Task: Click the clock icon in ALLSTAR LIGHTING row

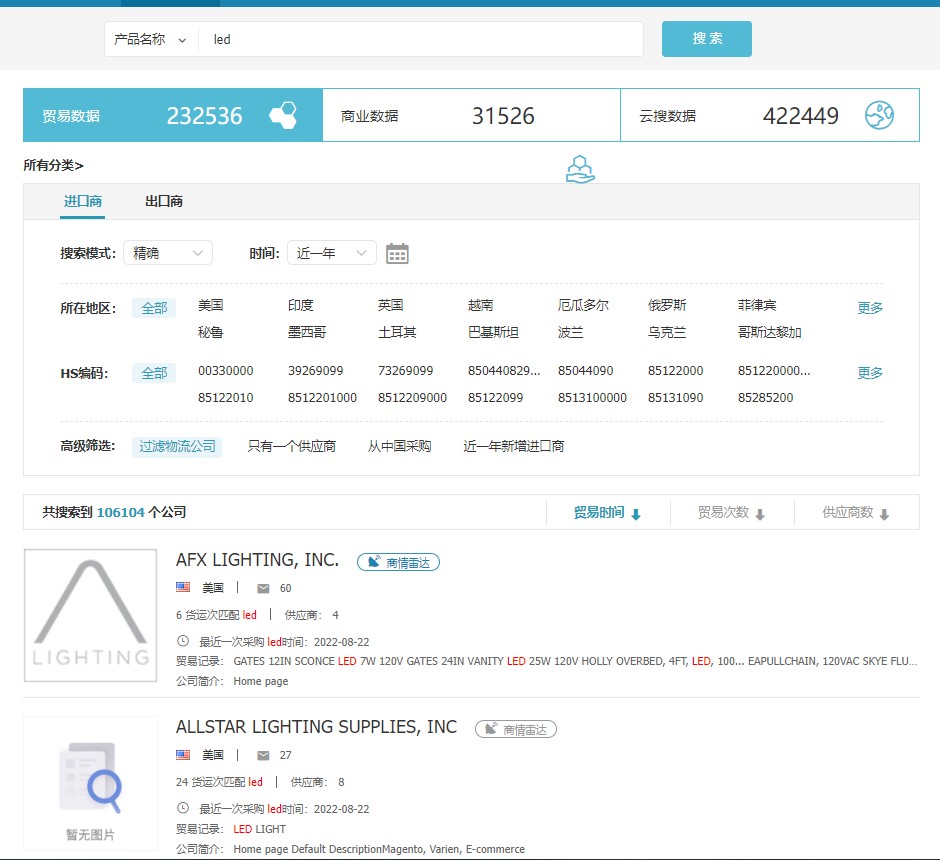Action: 183,808
